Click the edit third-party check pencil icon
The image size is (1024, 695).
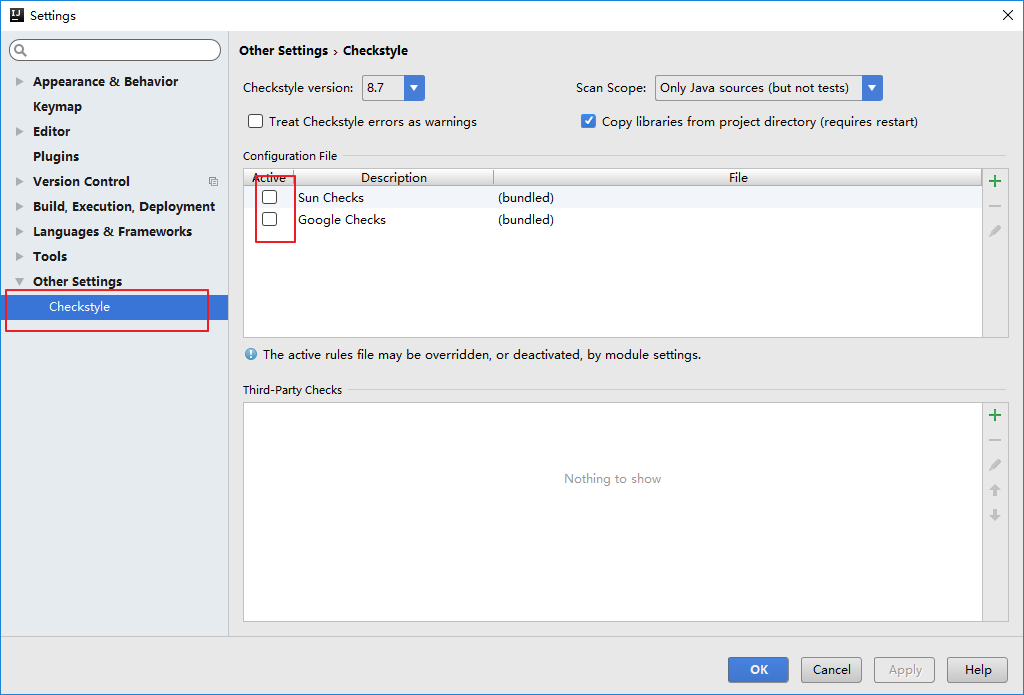pyautogui.click(x=995, y=465)
